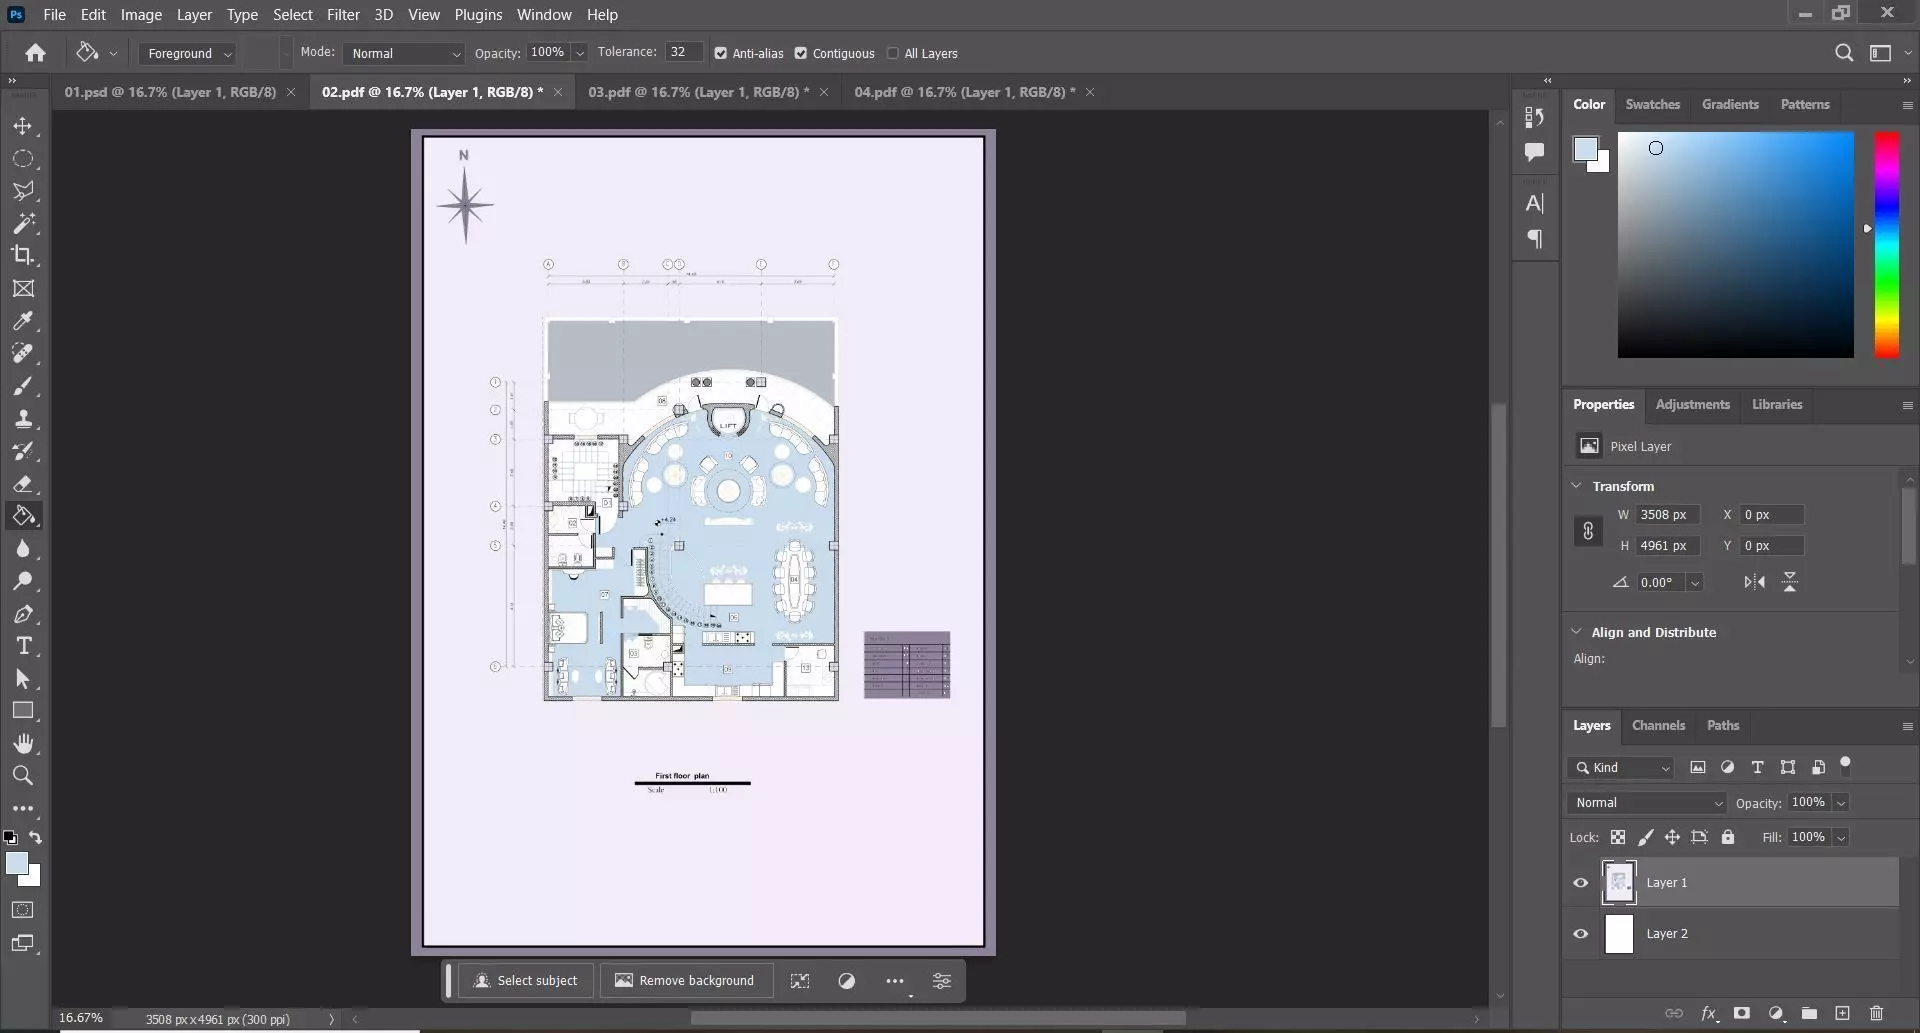
Task: Open the Layers panel Opacity dropdown
Action: pos(1841,802)
